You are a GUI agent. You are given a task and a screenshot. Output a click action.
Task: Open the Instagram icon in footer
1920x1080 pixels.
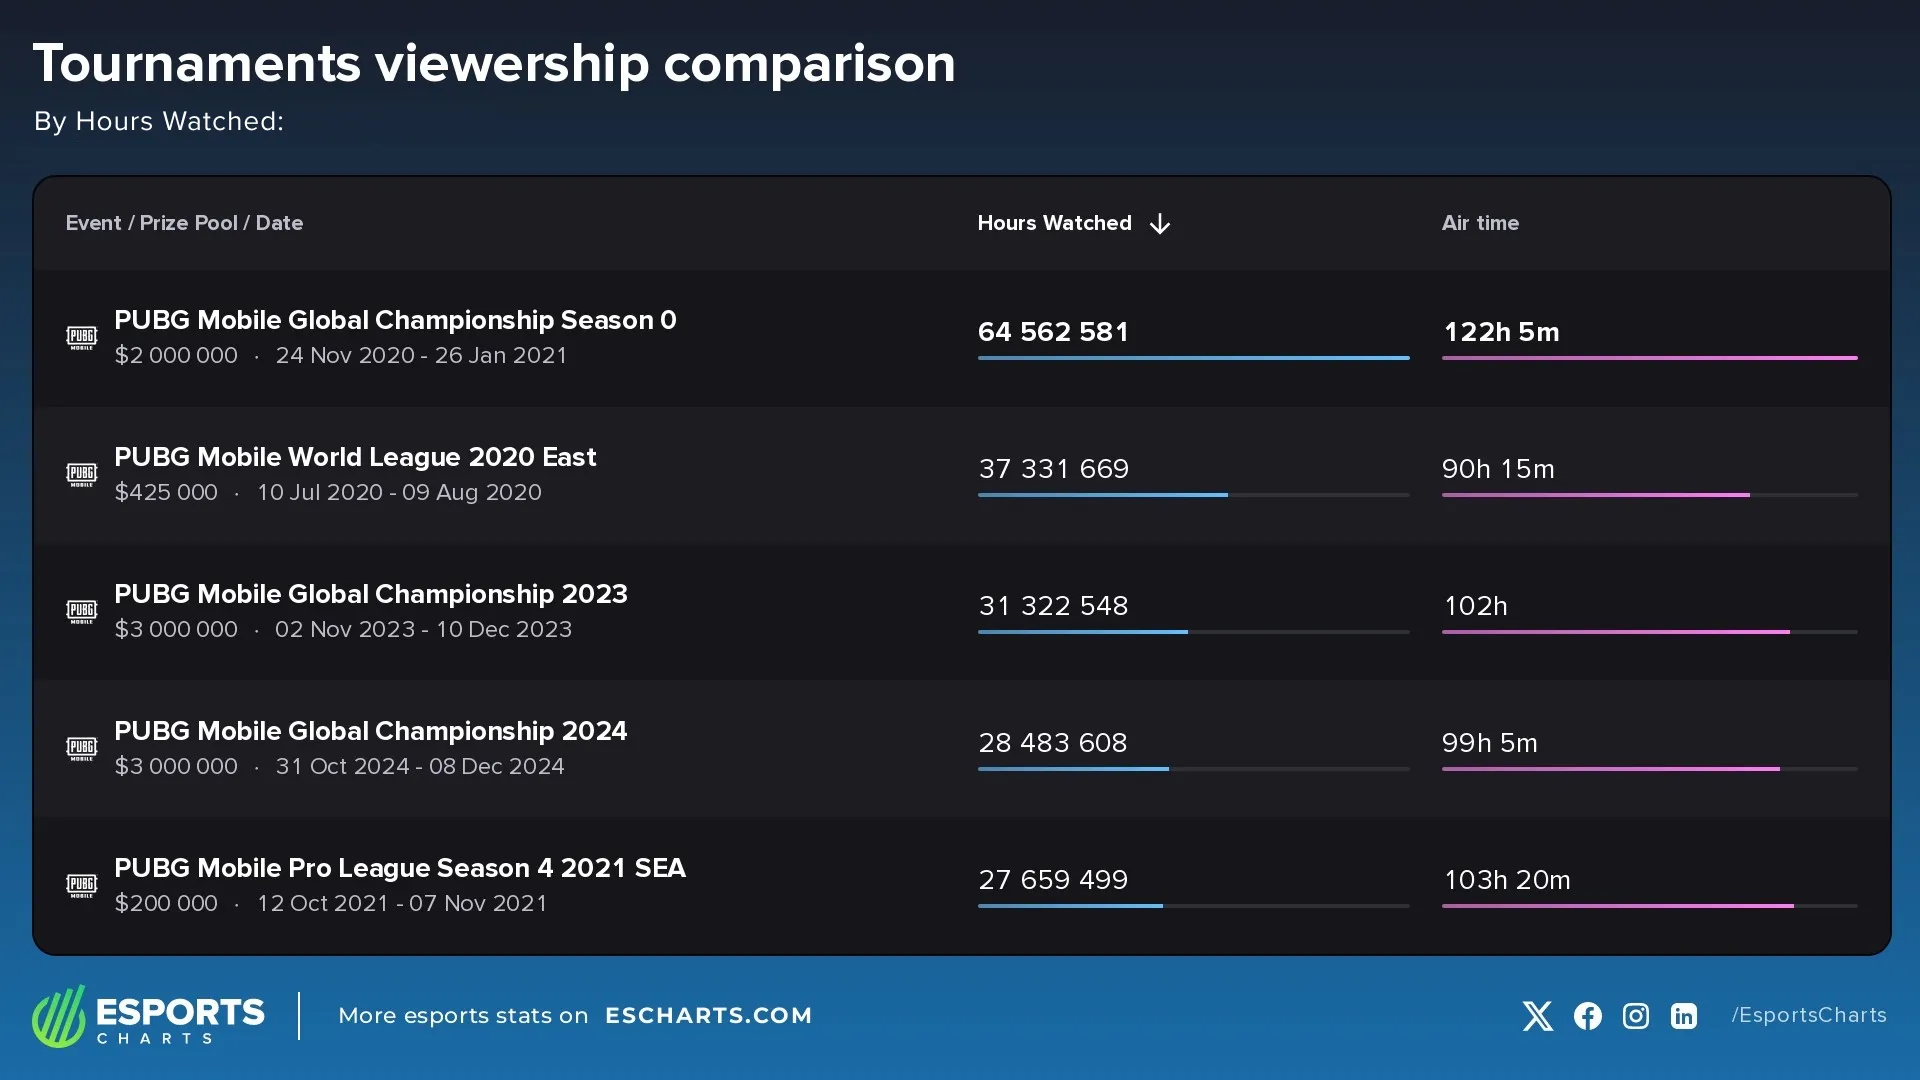point(1635,1016)
